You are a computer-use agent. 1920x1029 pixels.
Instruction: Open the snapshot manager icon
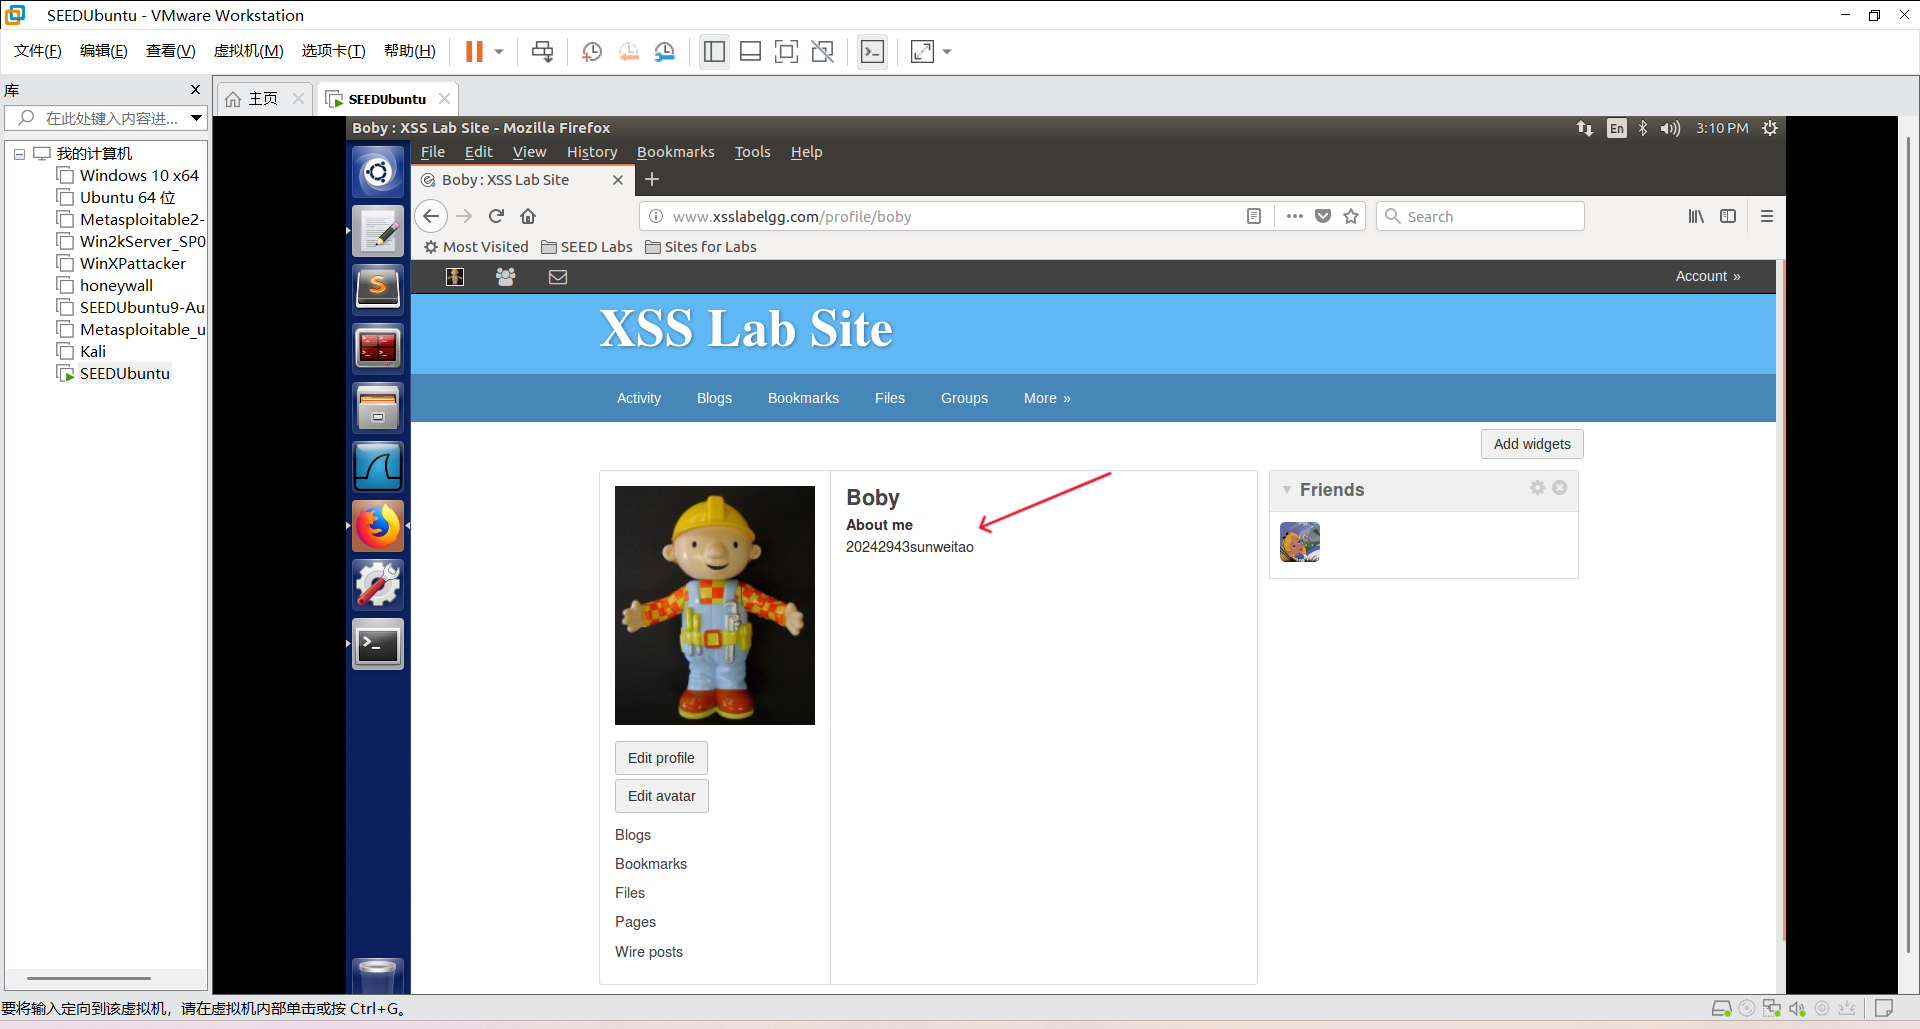click(665, 52)
